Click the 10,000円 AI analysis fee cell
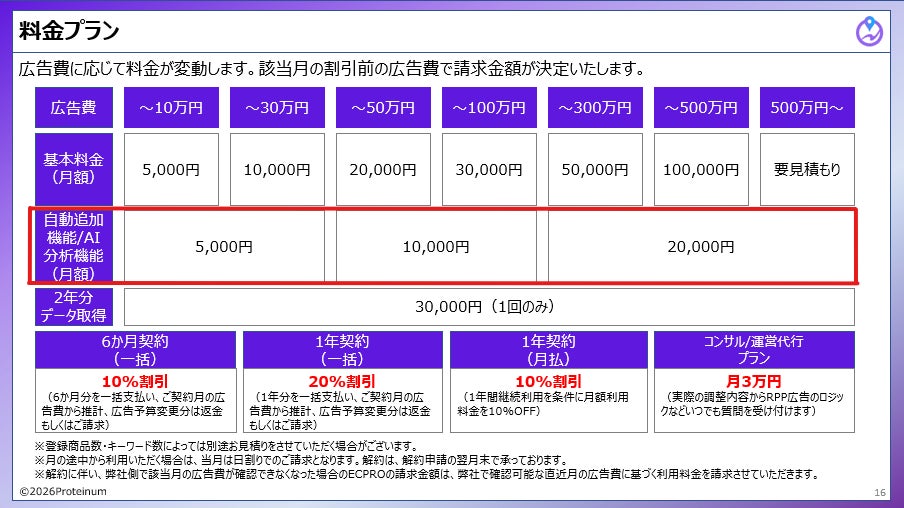The width and height of the screenshot is (904, 508). click(x=436, y=246)
